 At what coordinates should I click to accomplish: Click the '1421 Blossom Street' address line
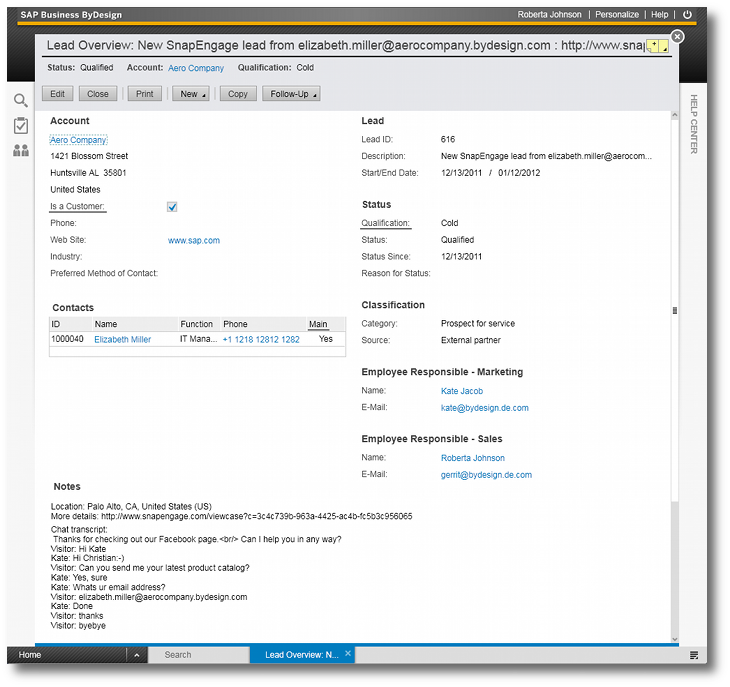coord(89,156)
